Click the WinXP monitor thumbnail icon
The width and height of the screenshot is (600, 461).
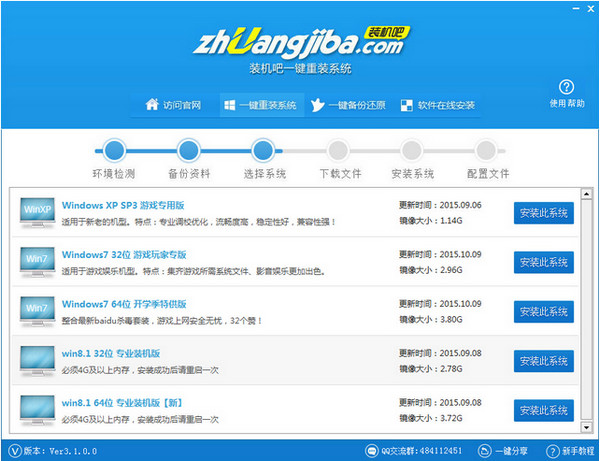[37, 212]
